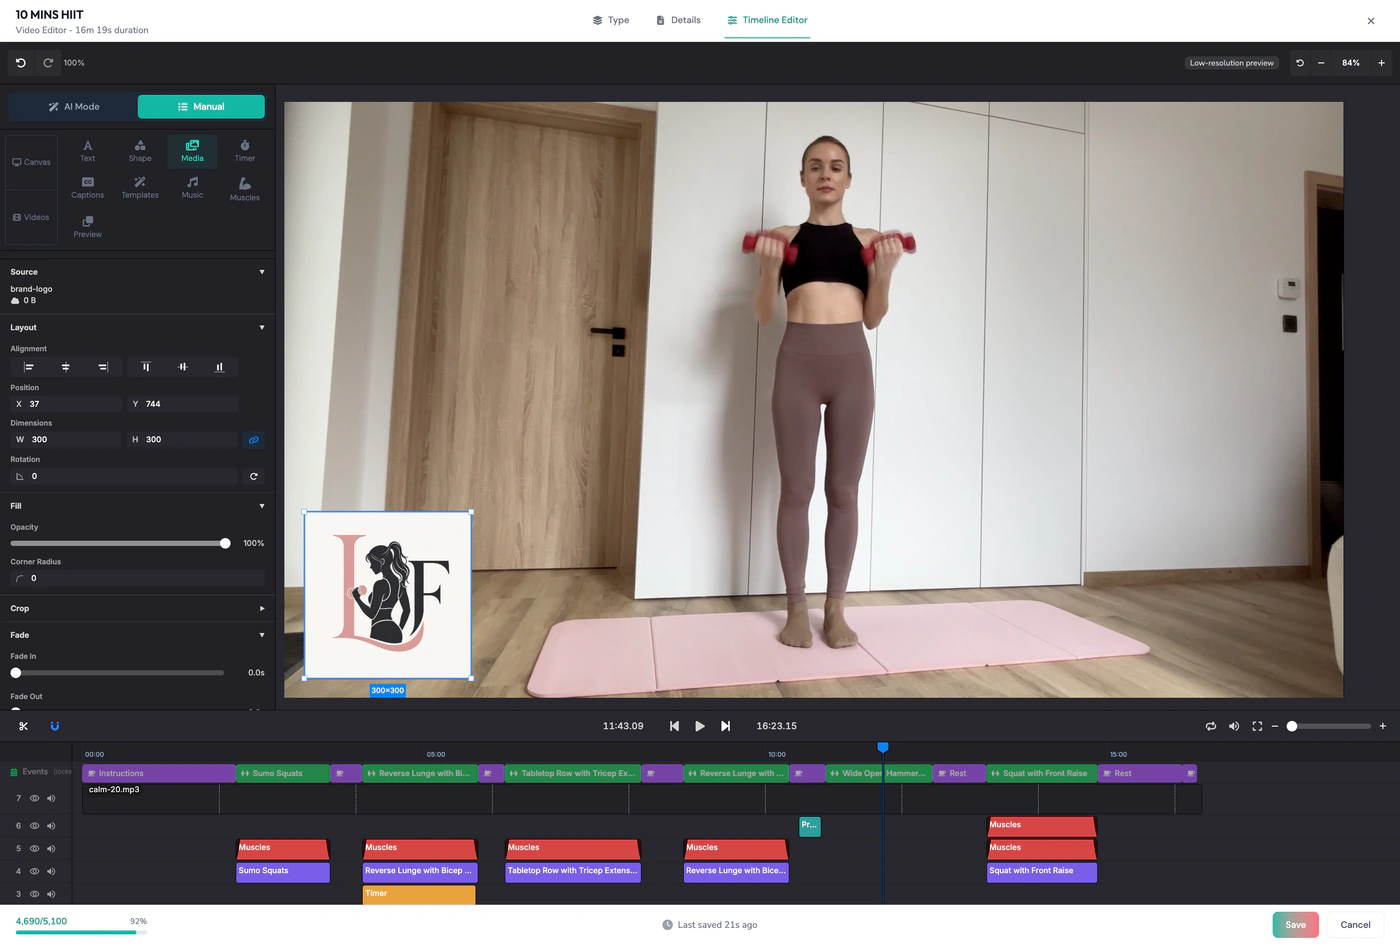Zoom in the timeline with plus
Viewport: 1400px width, 944px height.
click(1383, 726)
